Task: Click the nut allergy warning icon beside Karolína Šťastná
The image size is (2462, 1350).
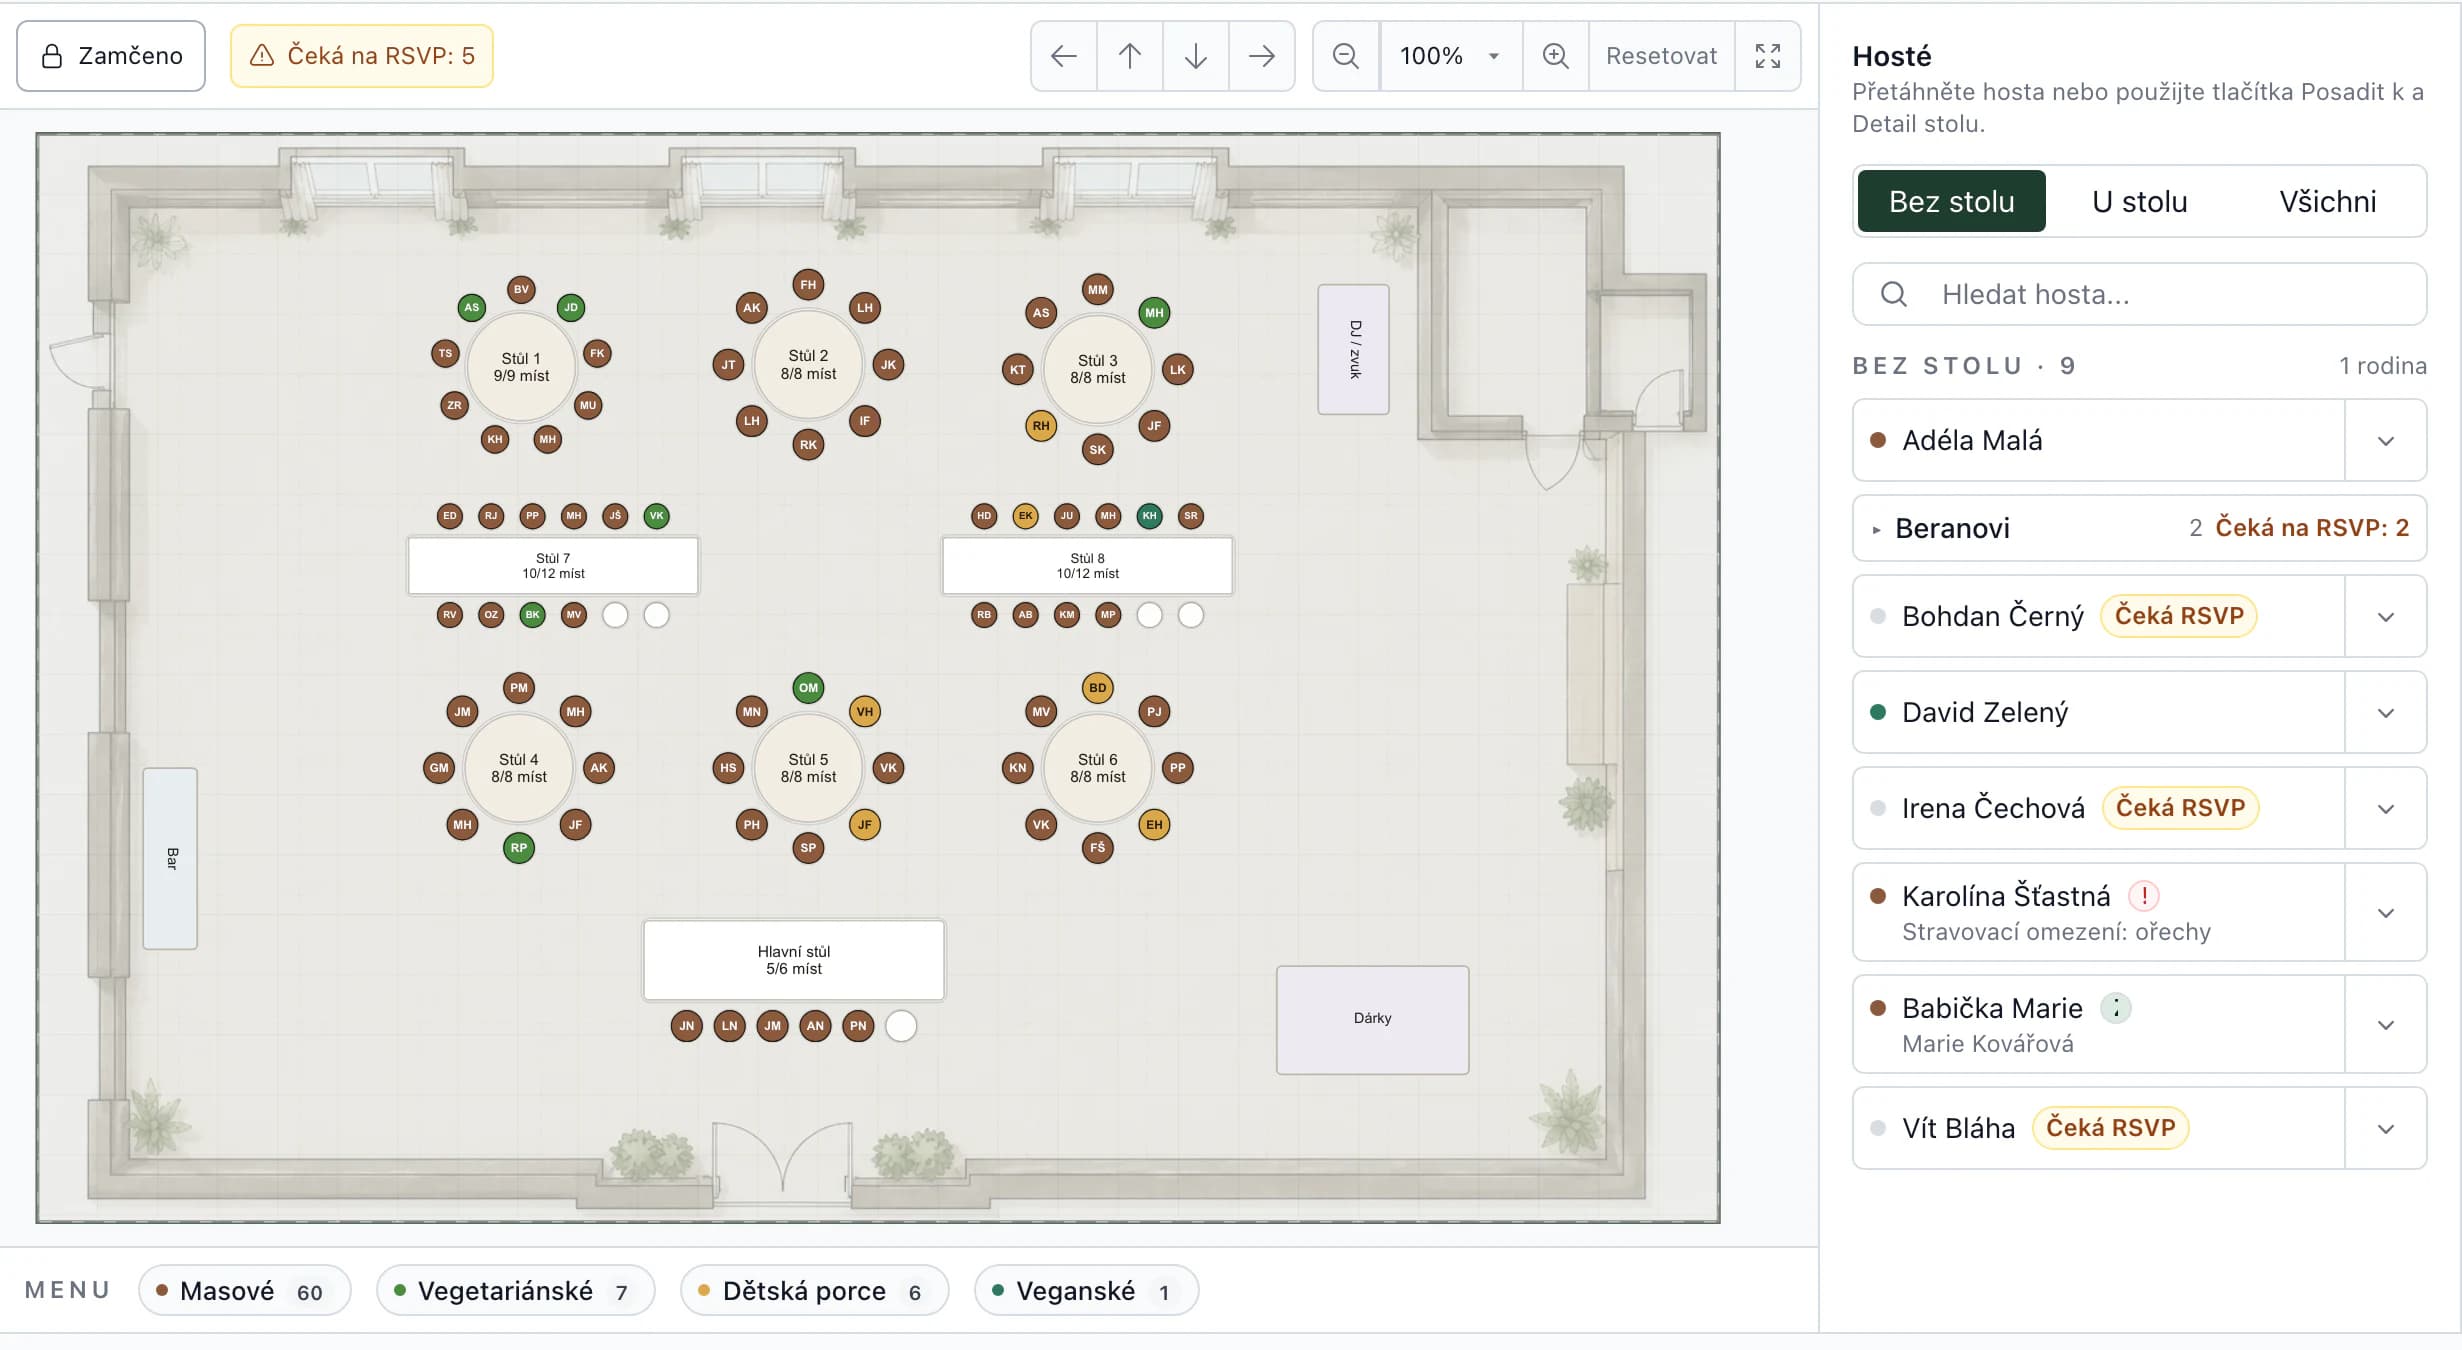Action: click(x=2144, y=895)
